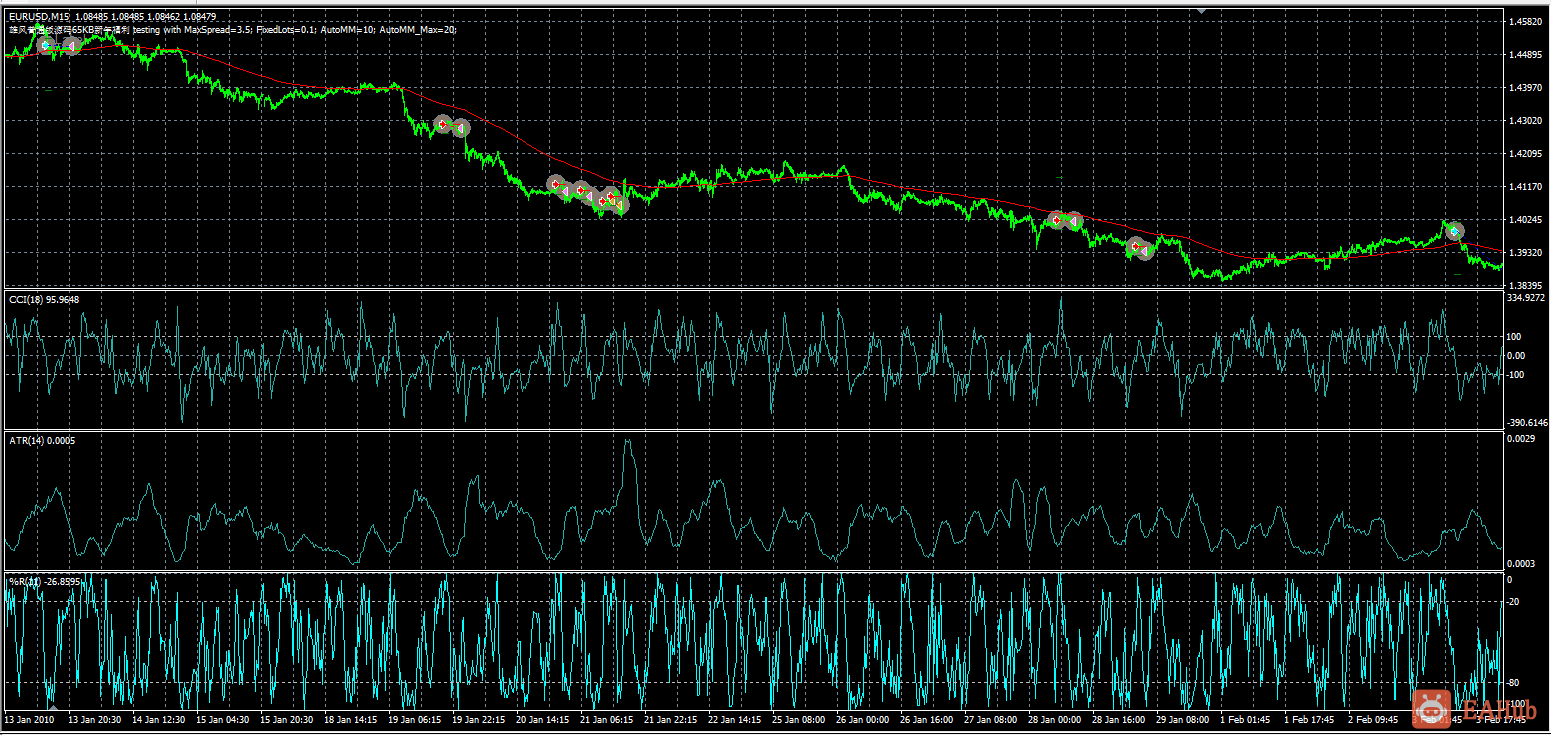Click time label 28 Jan 00:00
1551x735 pixels.
click(x=1054, y=719)
